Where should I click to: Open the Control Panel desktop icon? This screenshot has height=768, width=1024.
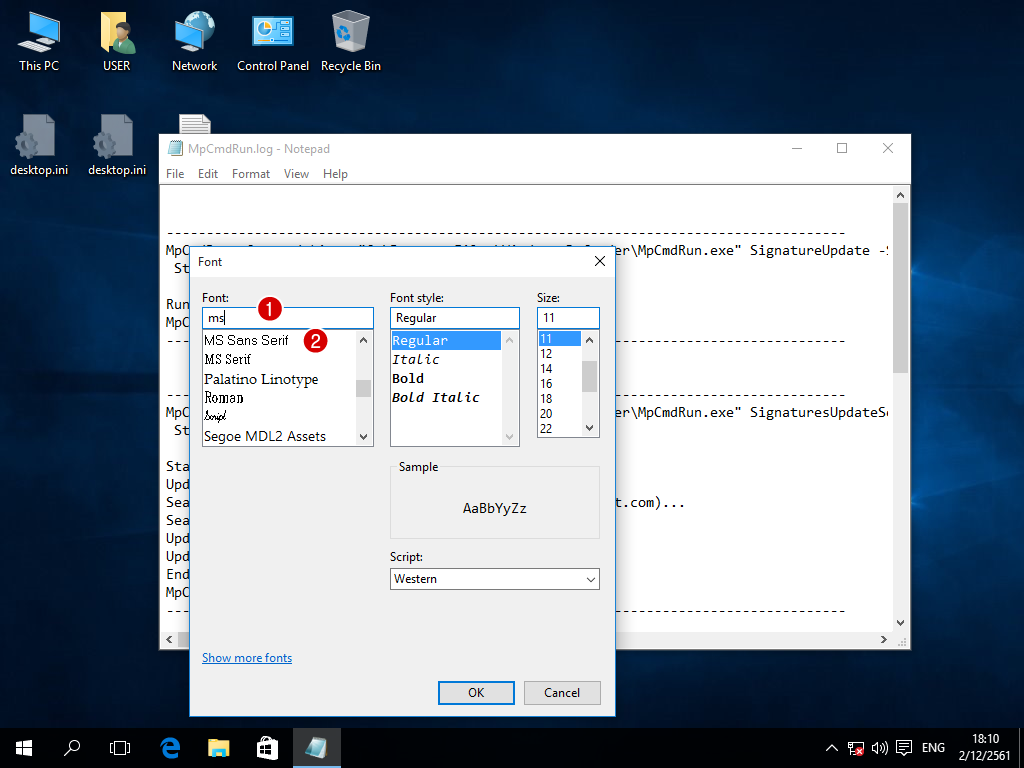coord(272,42)
